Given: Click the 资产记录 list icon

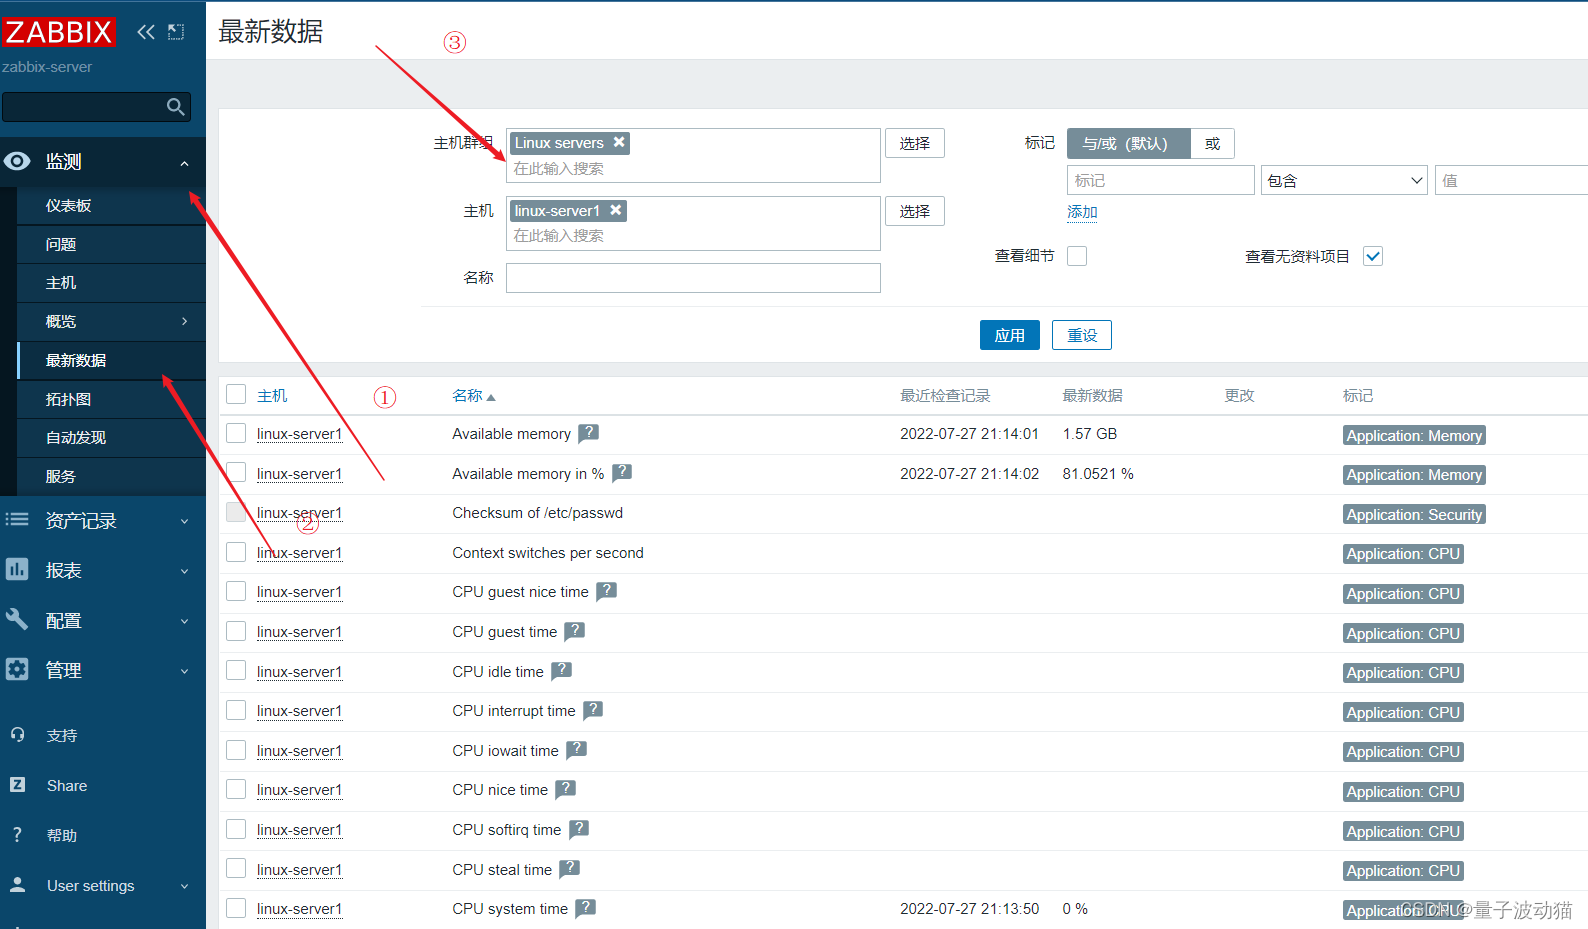Looking at the screenshot, I should (17, 519).
